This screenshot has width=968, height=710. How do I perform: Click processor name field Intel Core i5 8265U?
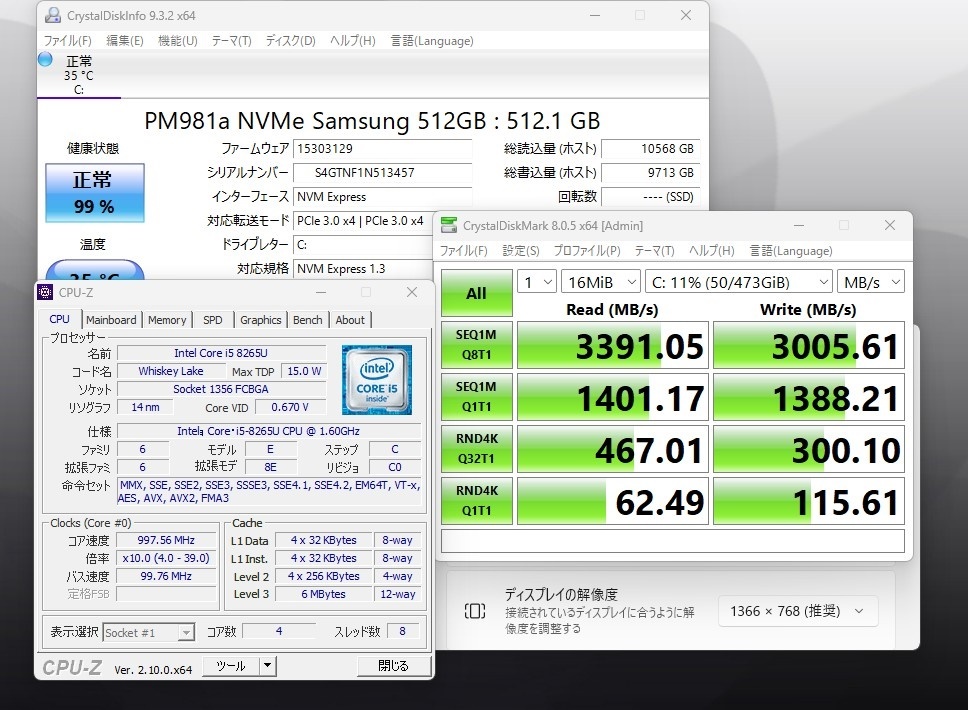pyautogui.click(x=221, y=353)
